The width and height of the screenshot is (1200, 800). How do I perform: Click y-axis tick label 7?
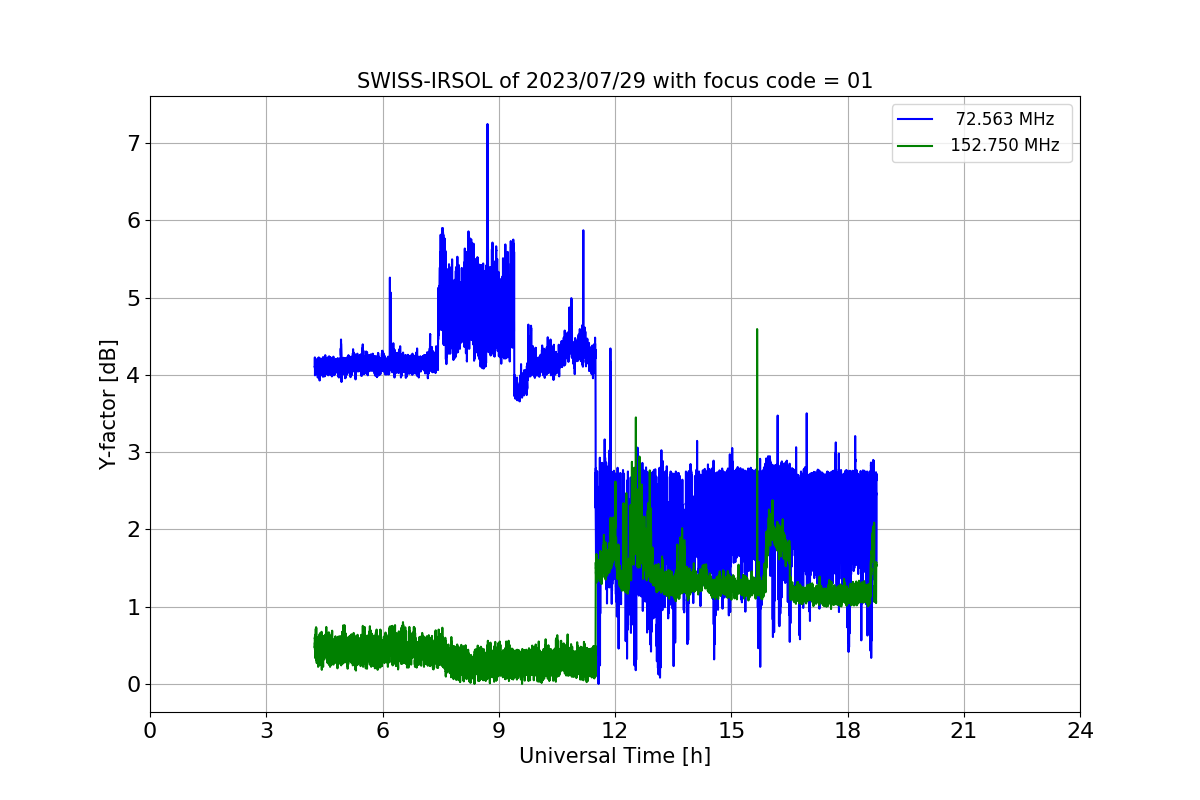(133, 143)
